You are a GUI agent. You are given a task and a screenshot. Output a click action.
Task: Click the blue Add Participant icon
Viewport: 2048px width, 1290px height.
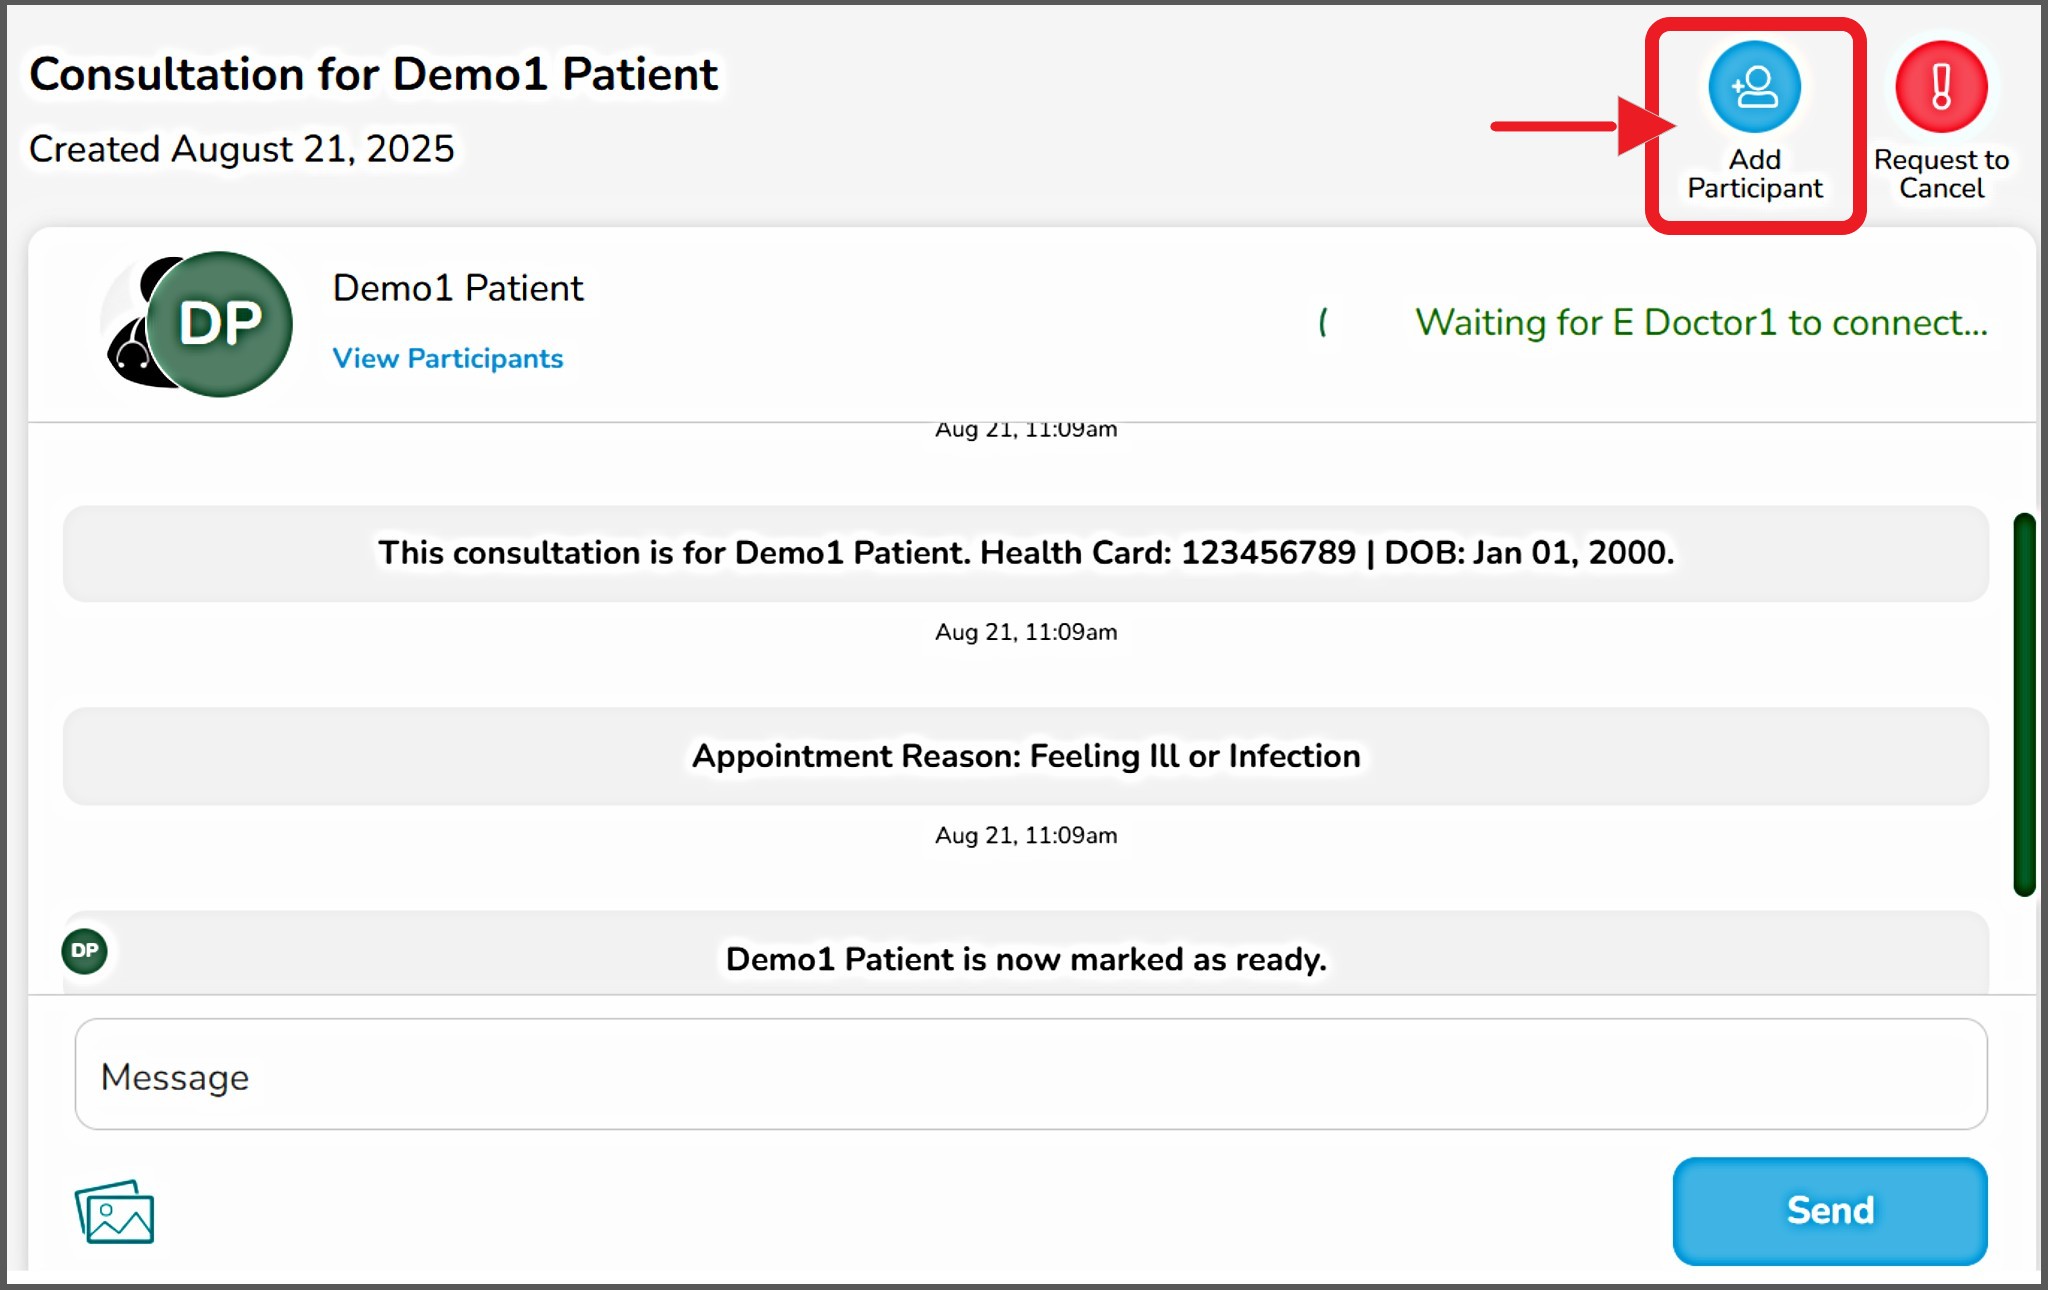[x=1754, y=87]
